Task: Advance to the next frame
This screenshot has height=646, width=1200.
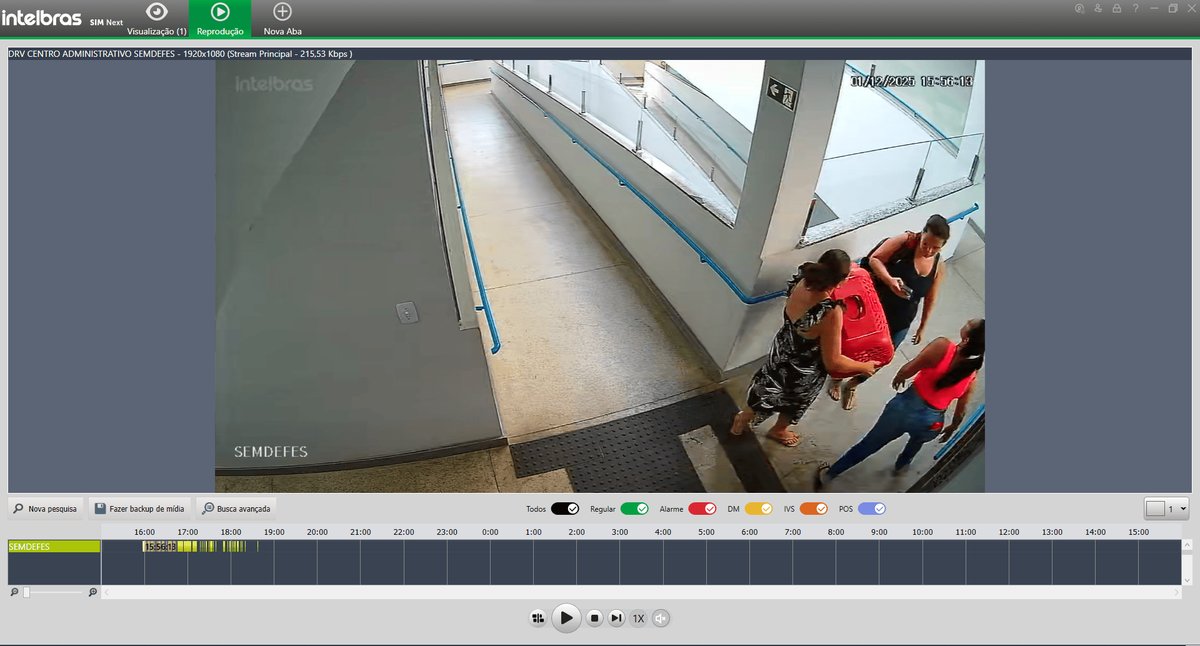Action: (617, 618)
